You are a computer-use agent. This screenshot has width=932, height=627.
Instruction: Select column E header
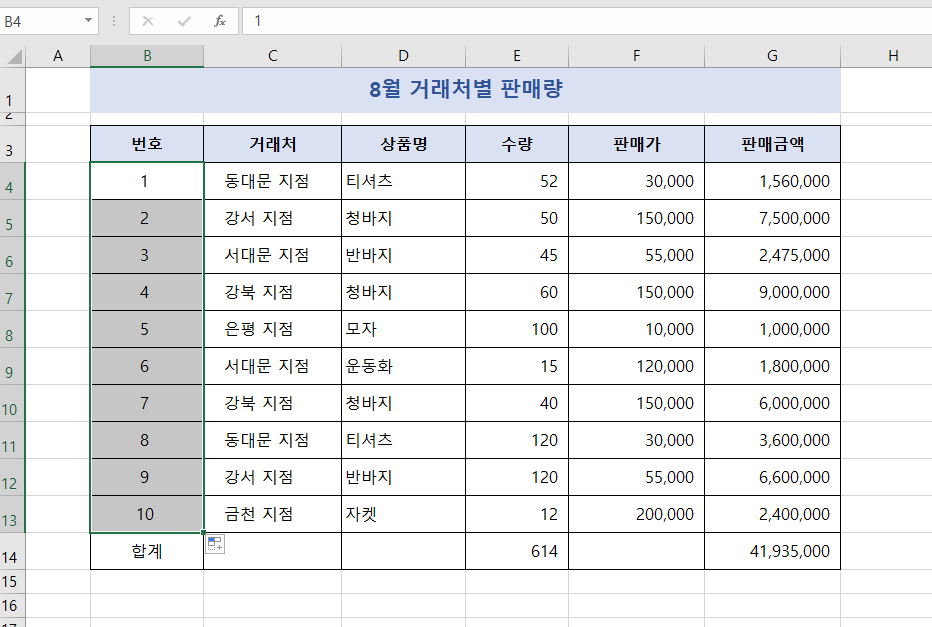517,56
